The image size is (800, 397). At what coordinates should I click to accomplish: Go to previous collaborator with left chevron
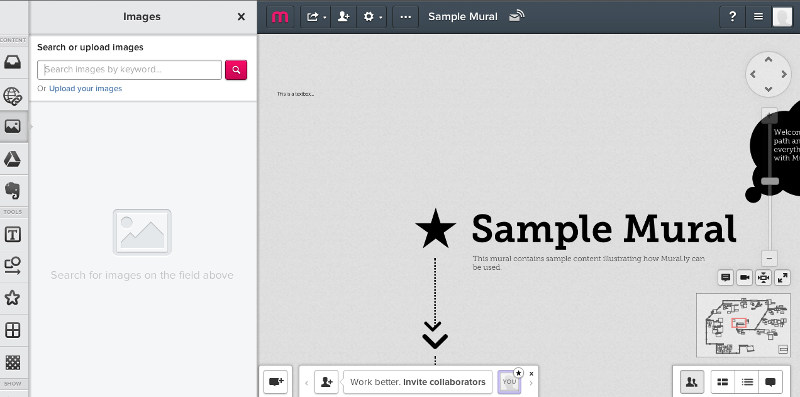pyautogui.click(x=307, y=383)
